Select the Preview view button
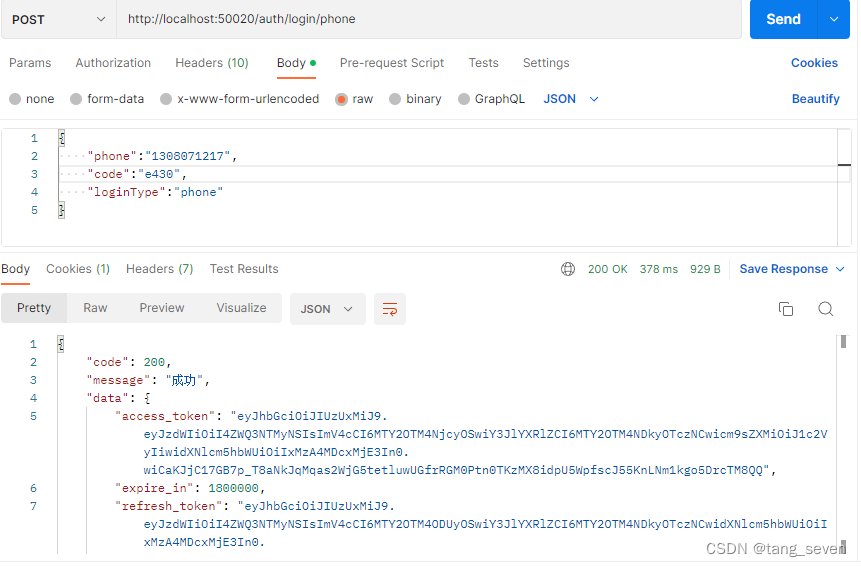This screenshot has width=861, height=567. click(x=161, y=308)
